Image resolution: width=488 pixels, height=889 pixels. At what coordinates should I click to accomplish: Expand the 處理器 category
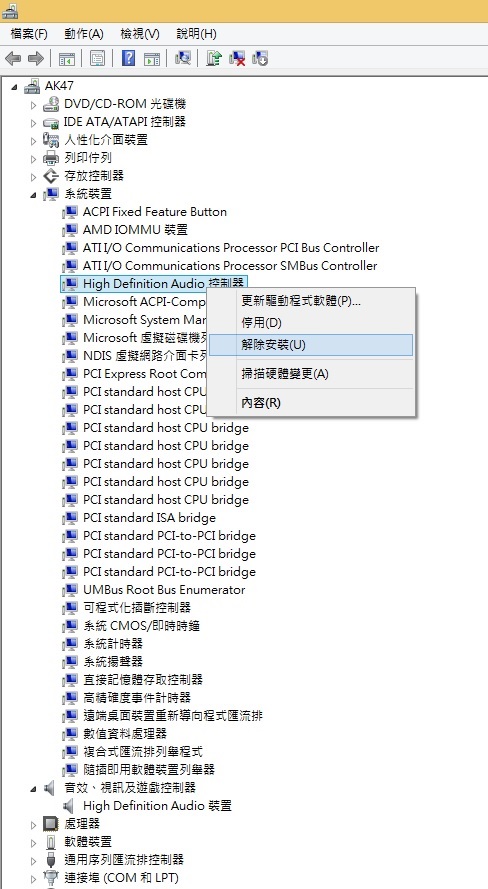coord(33,824)
